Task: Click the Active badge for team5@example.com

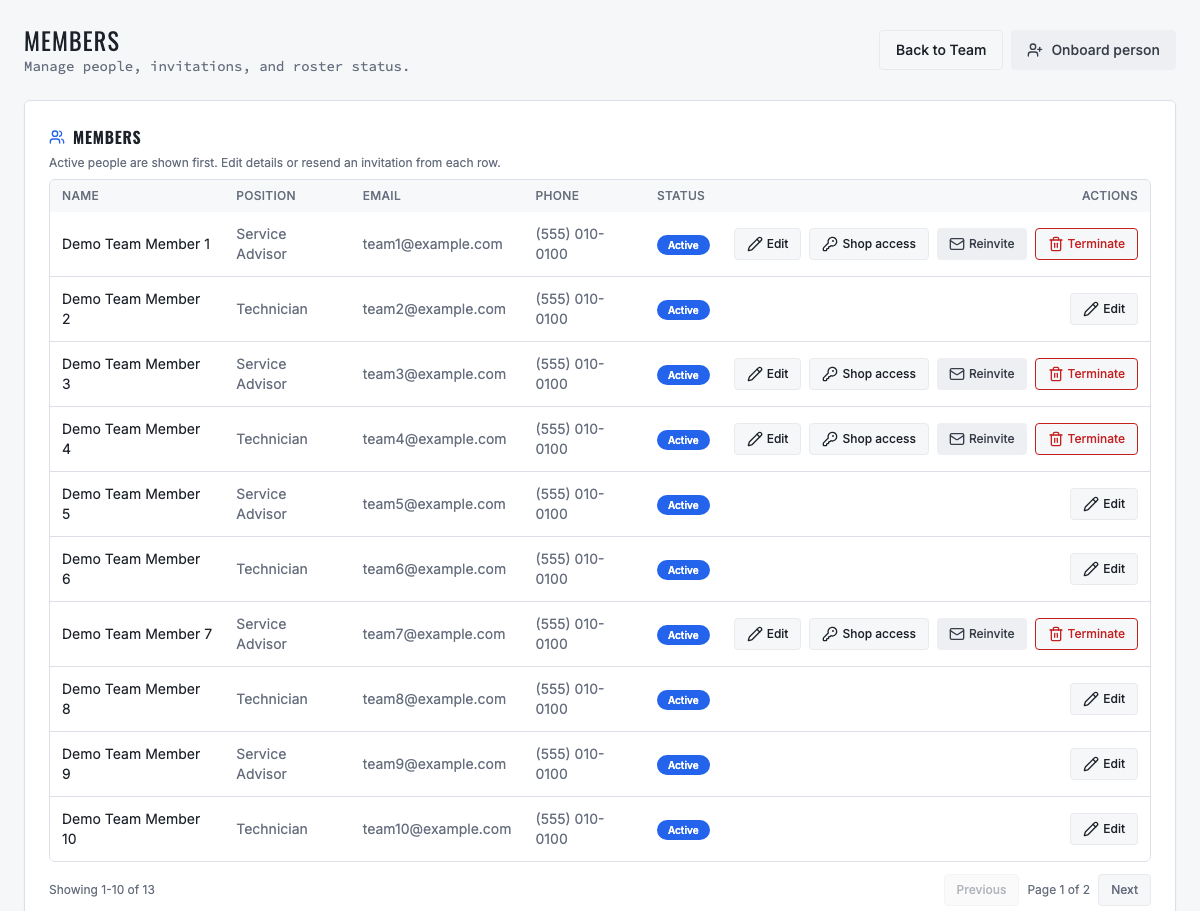Action: tap(683, 505)
